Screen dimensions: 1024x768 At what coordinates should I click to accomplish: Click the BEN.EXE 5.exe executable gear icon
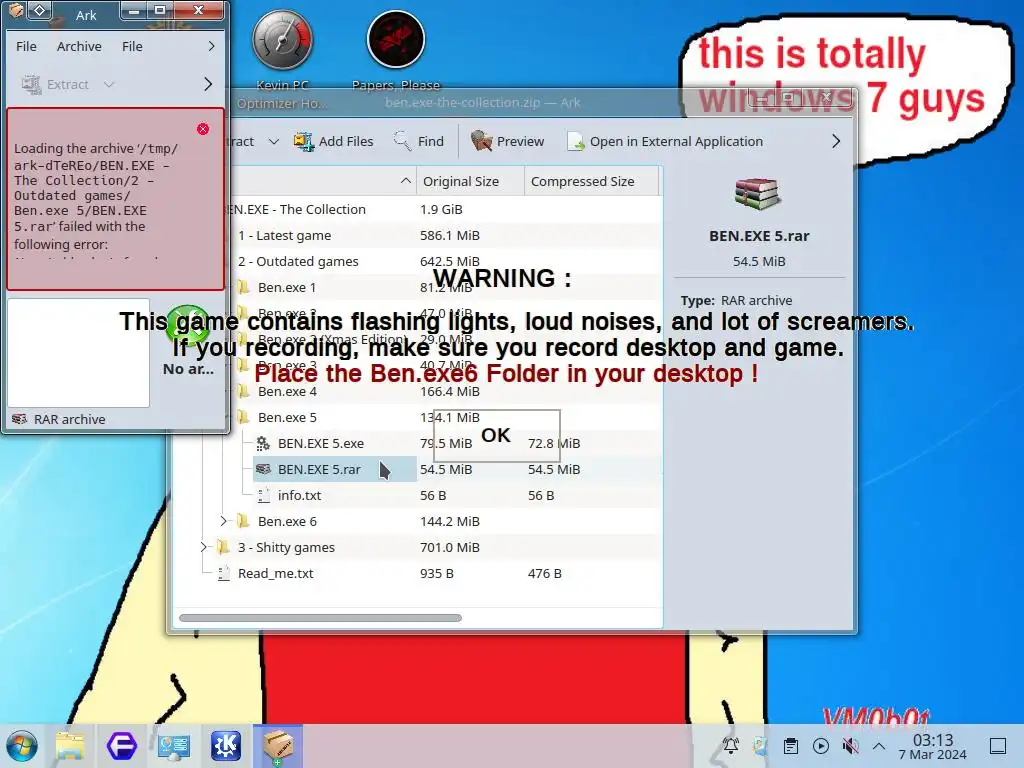coord(263,443)
